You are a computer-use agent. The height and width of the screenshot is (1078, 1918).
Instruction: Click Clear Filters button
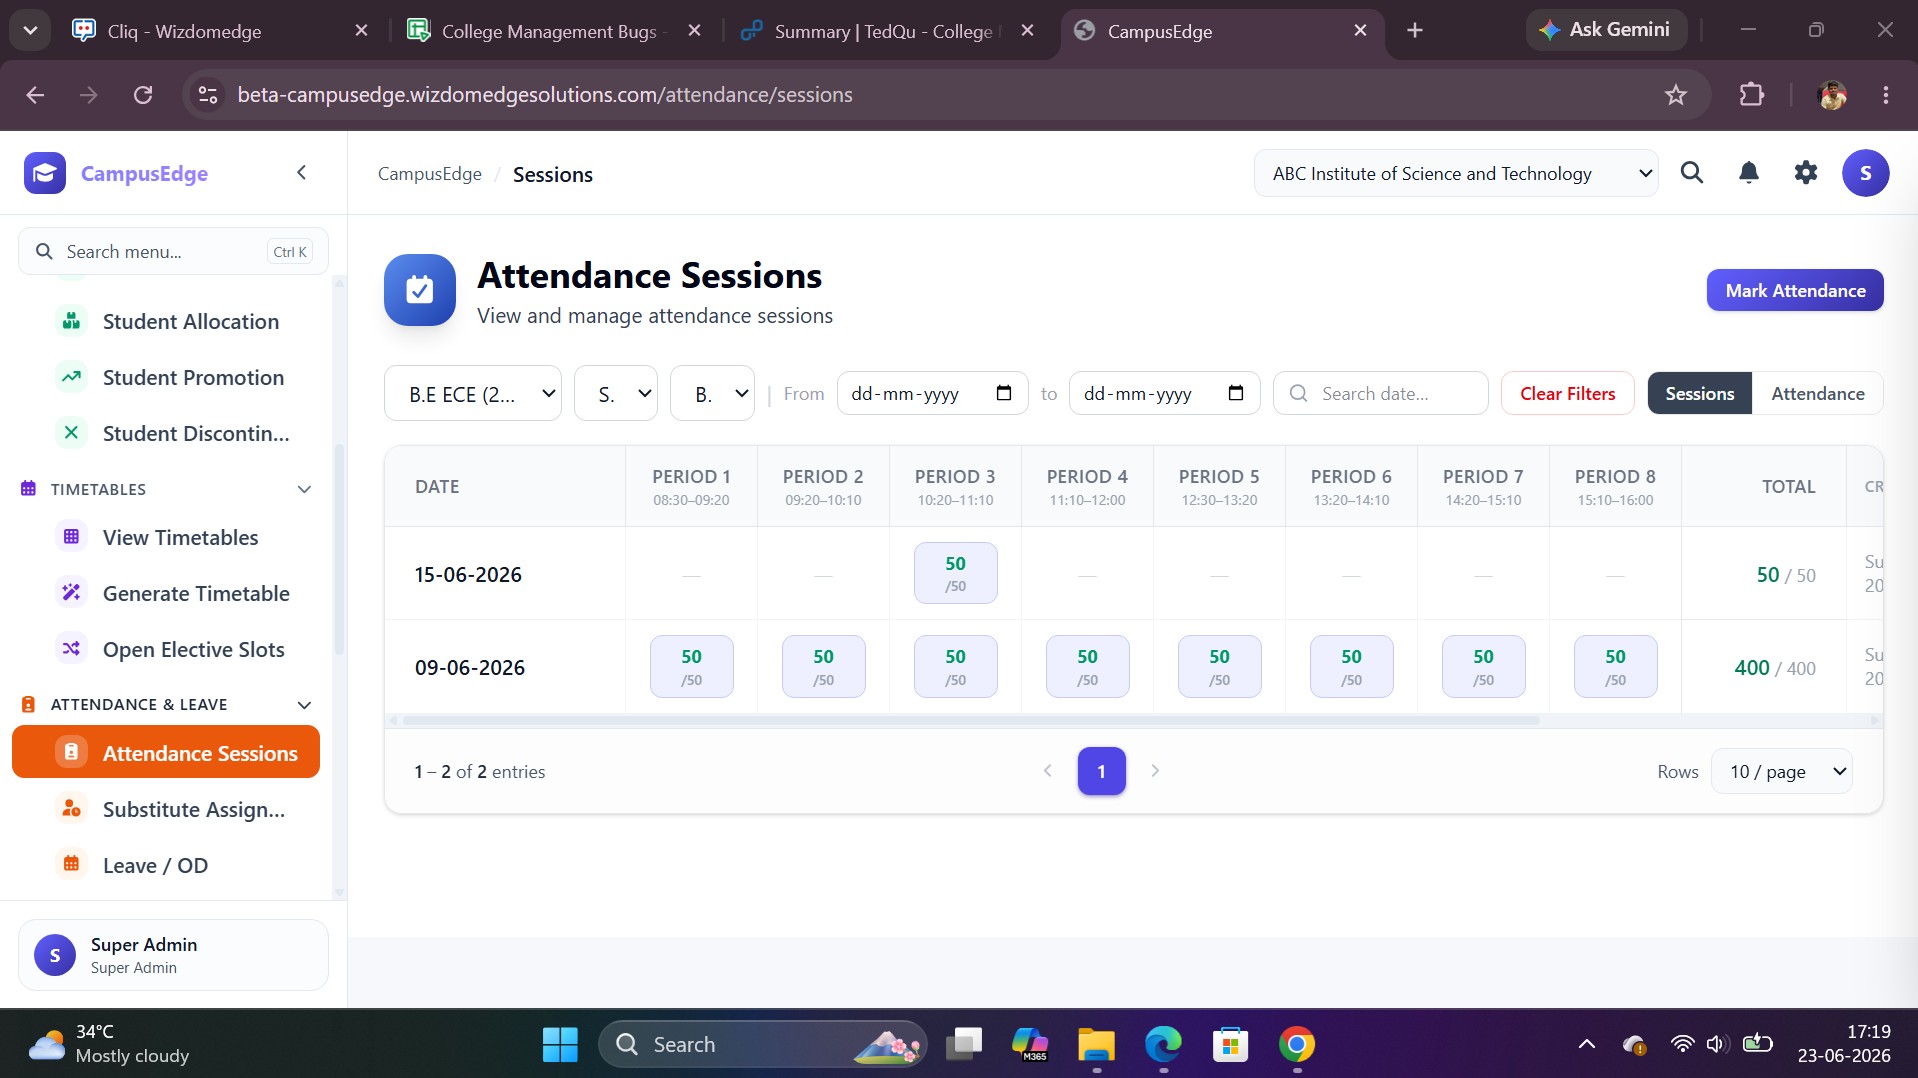(x=1567, y=393)
